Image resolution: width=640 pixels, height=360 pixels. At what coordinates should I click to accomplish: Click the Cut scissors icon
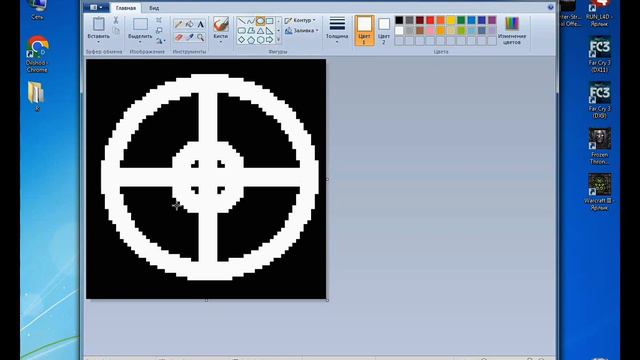pyautogui.click(x=116, y=20)
